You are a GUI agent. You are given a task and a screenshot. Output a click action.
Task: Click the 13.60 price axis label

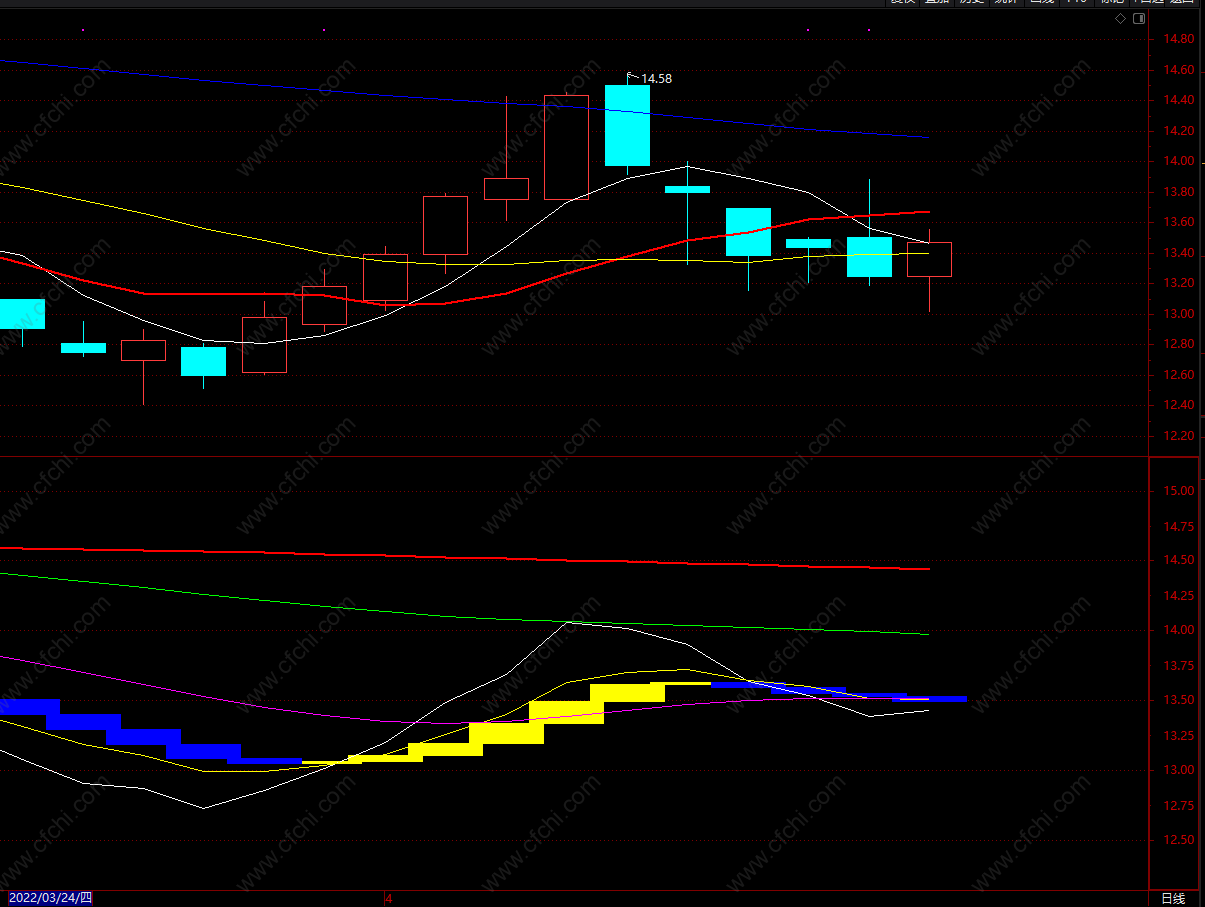coord(1178,222)
